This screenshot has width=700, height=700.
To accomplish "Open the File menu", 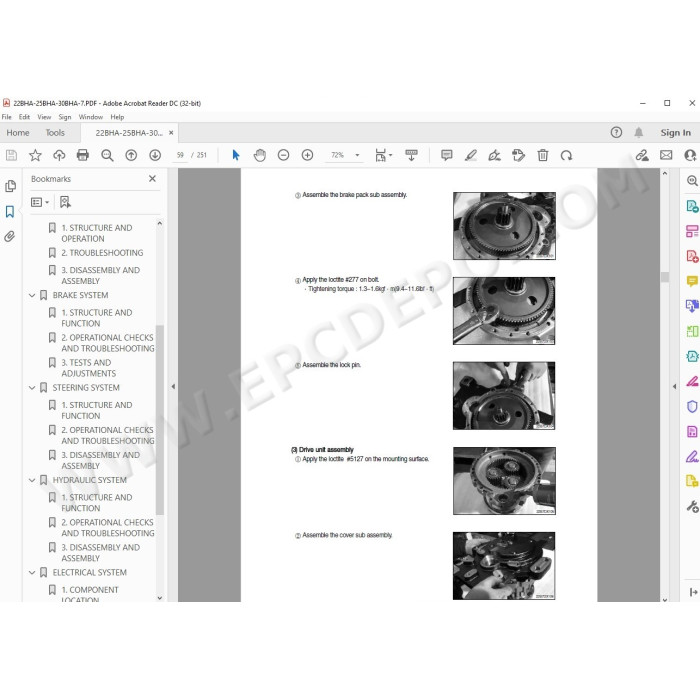I will 7,117.
